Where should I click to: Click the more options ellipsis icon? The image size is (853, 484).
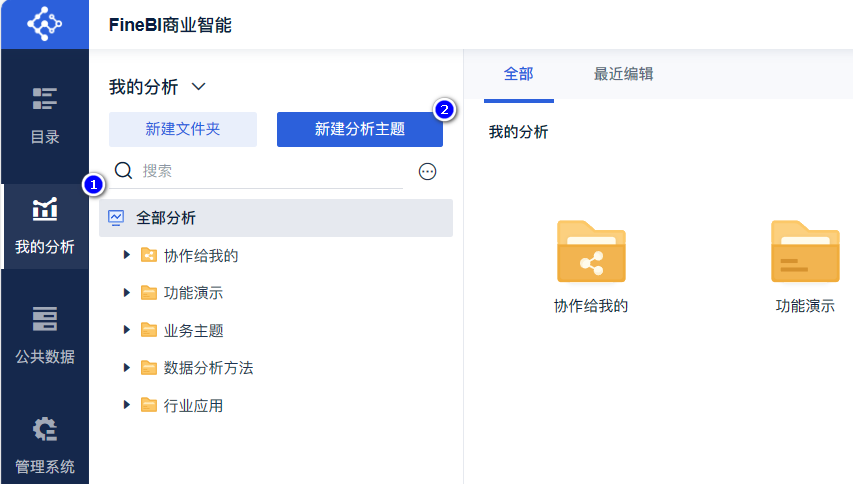point(428,172)
